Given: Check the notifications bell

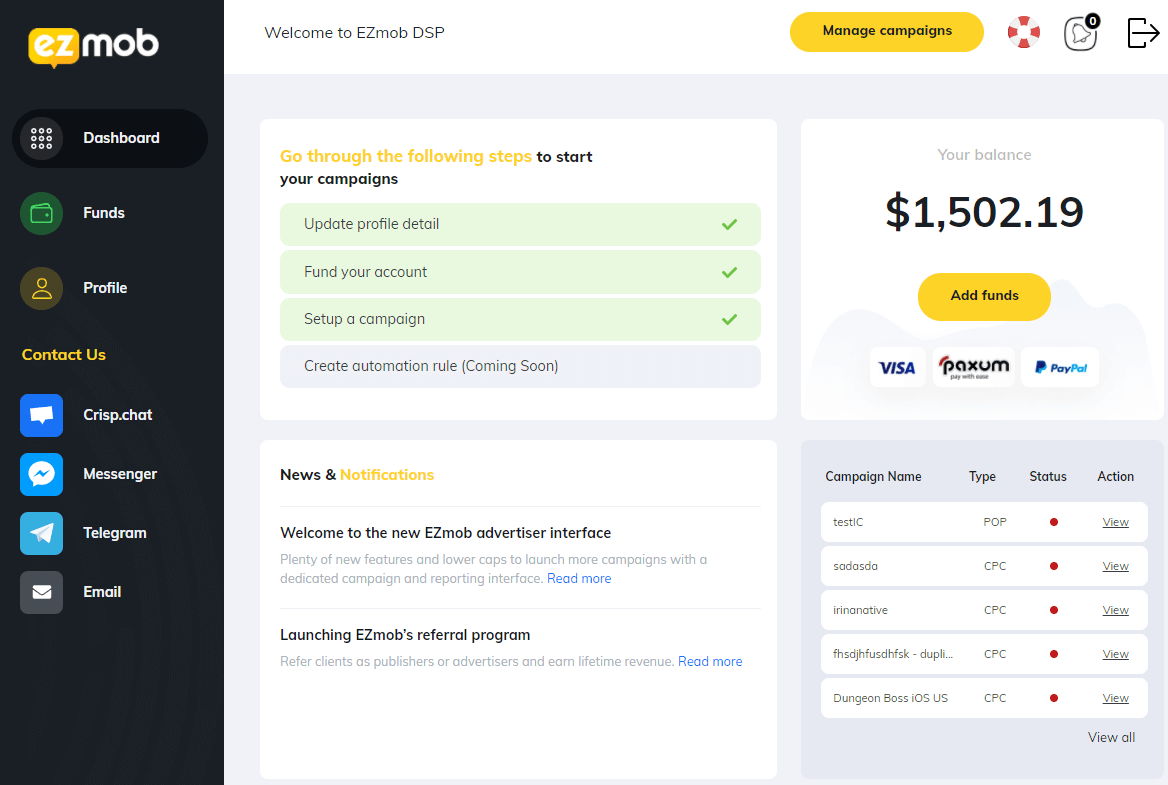Looking at the screenshot, I should coord(1080,33).
